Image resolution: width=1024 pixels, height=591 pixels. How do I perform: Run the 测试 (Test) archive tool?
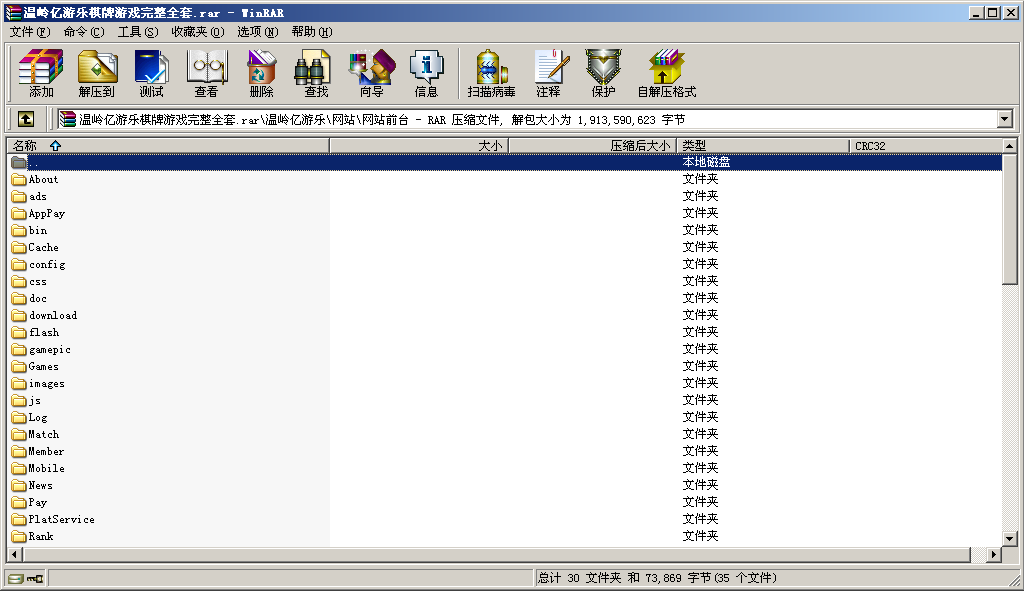[151, 73]
